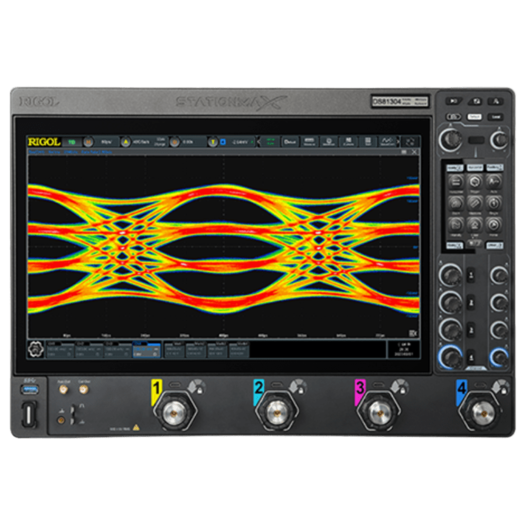Toggle the channel 2 key between knobs
The width and height of the screenshot is (520, 520).
point(471,303)
